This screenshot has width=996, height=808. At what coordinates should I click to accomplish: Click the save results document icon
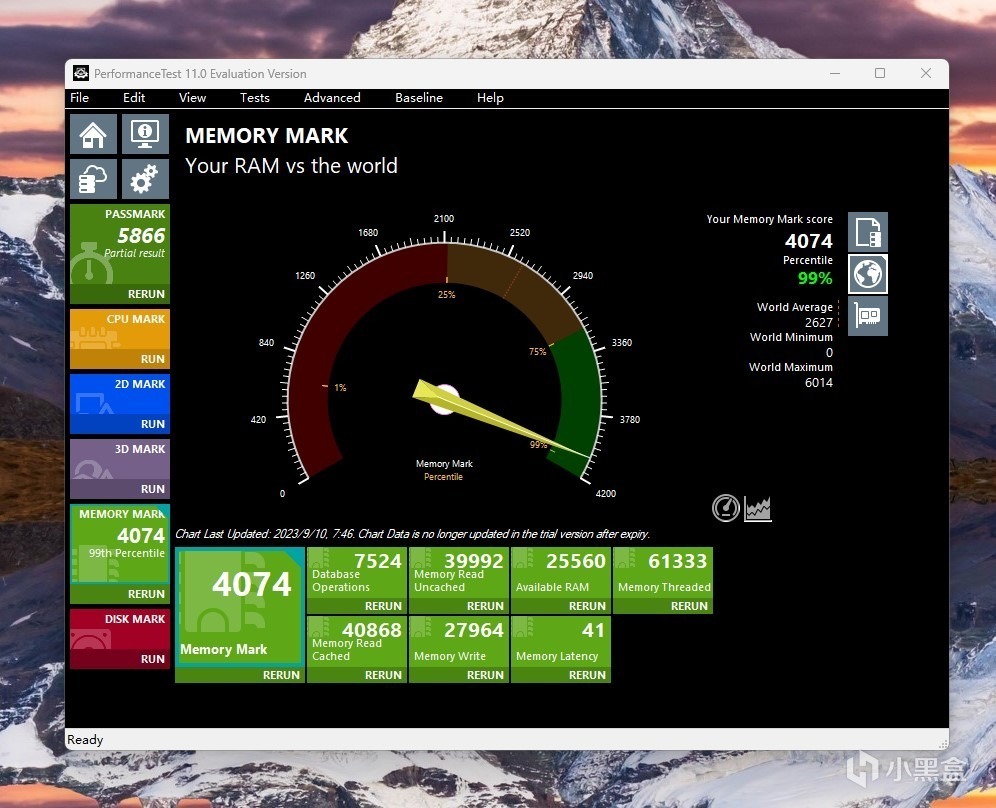tap(868, 232)
